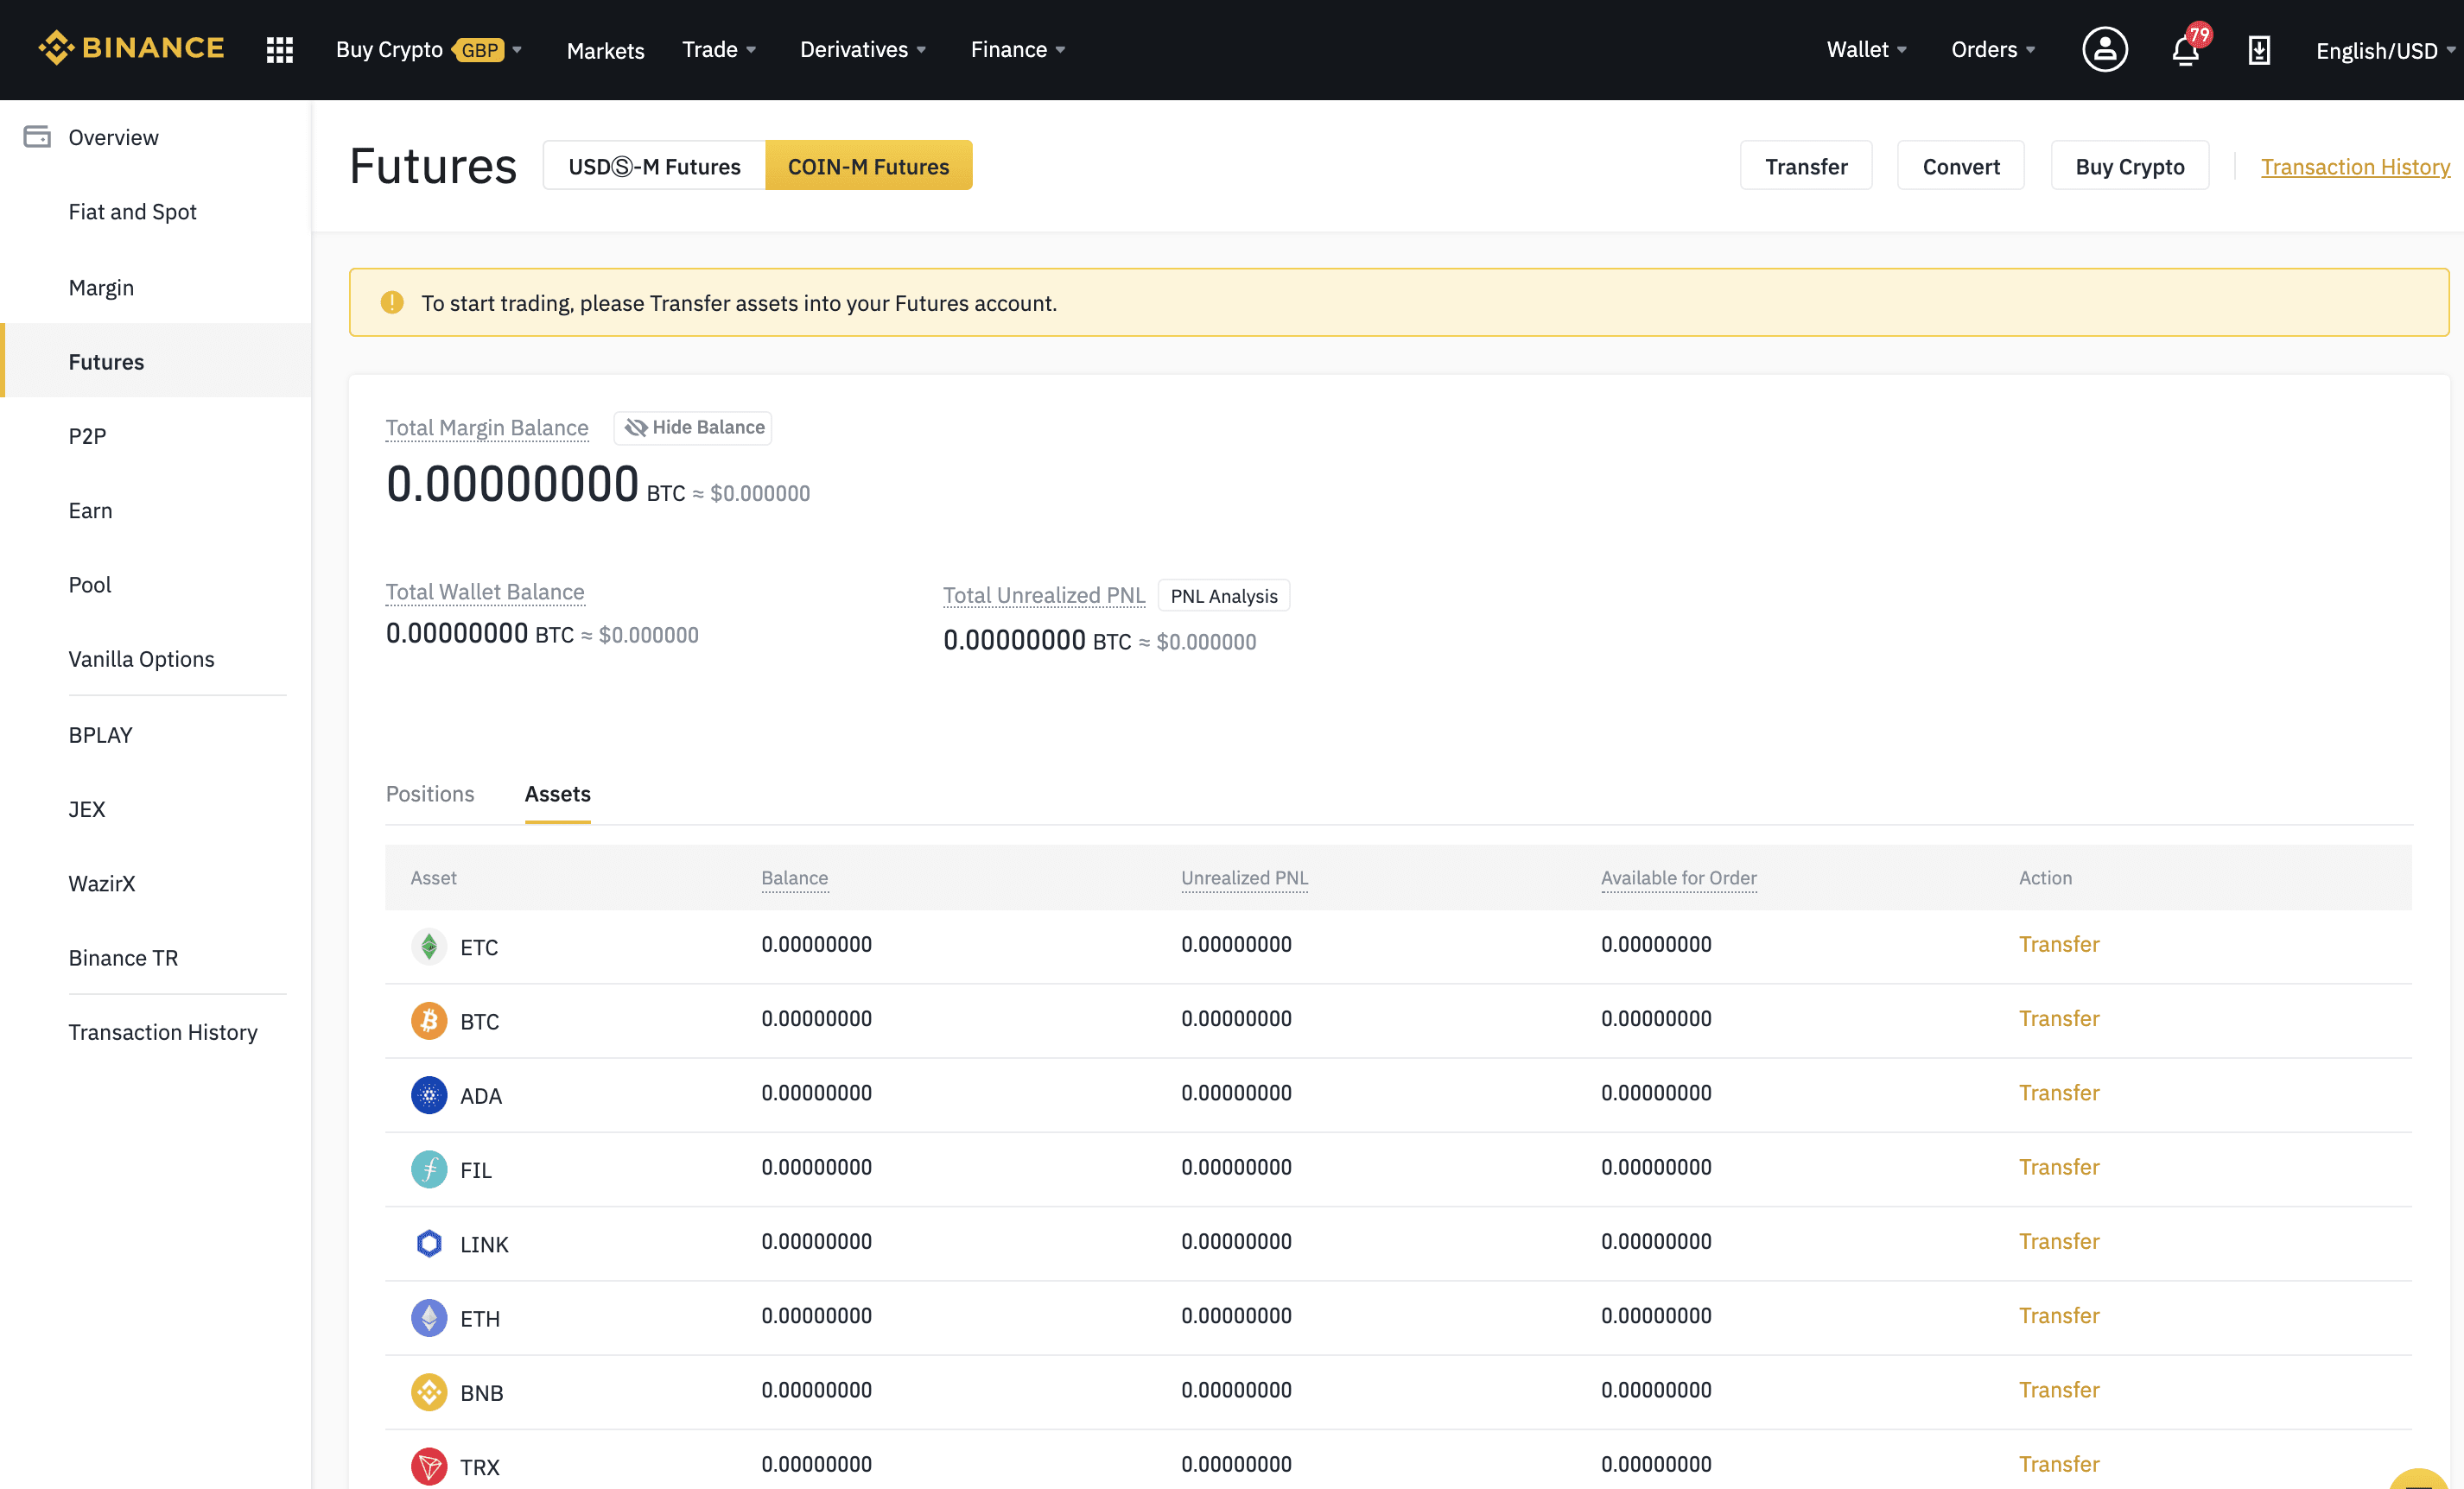
Task: Click the TRX coin icon
Action: (429, 1466)
